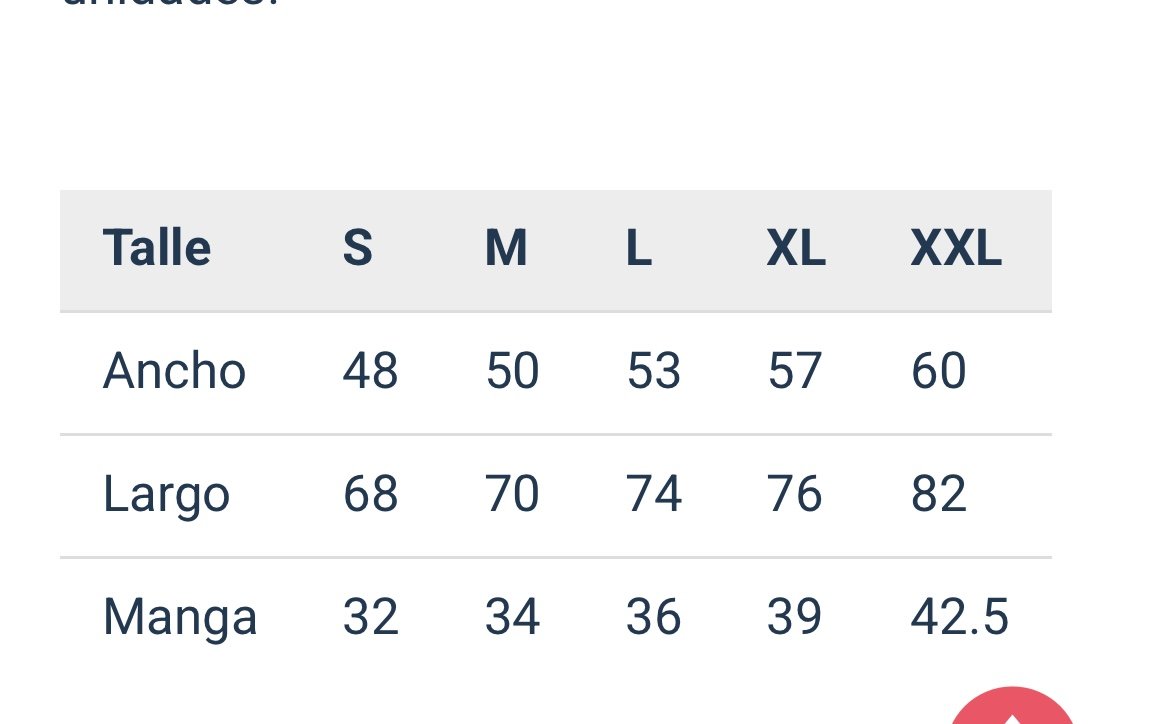The height and width of the screenshot is (724, 1170).
Task: Click the Ancho row label
Action: coord(174,372)
